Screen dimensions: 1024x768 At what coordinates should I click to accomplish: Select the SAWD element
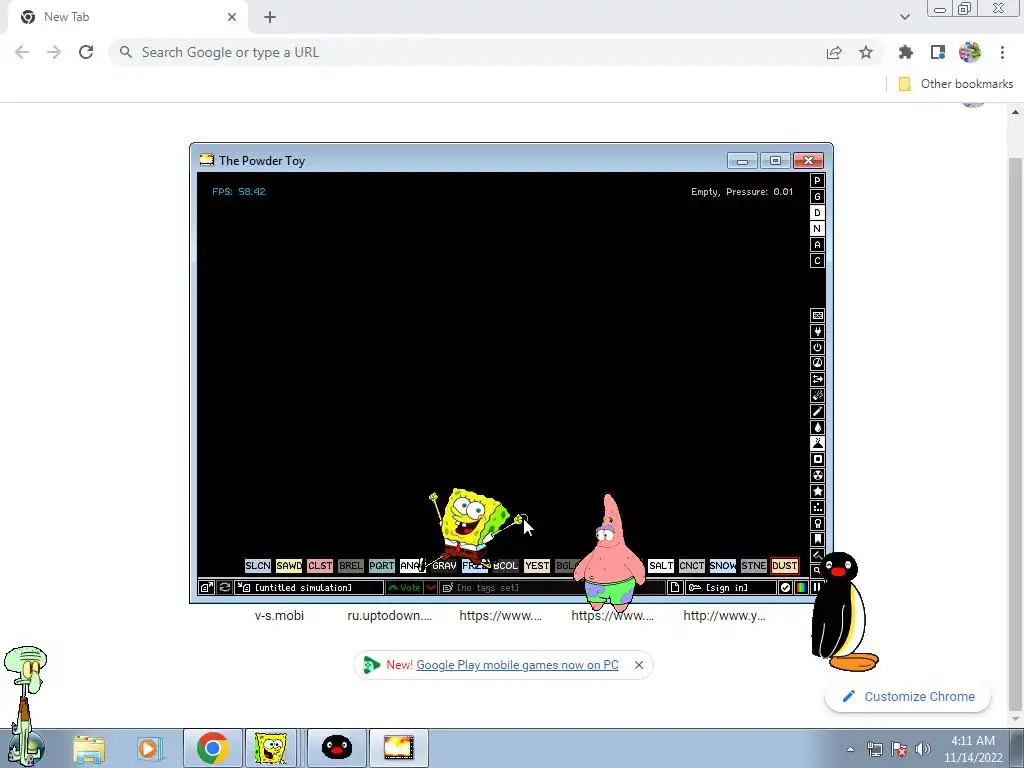point(289,566)
